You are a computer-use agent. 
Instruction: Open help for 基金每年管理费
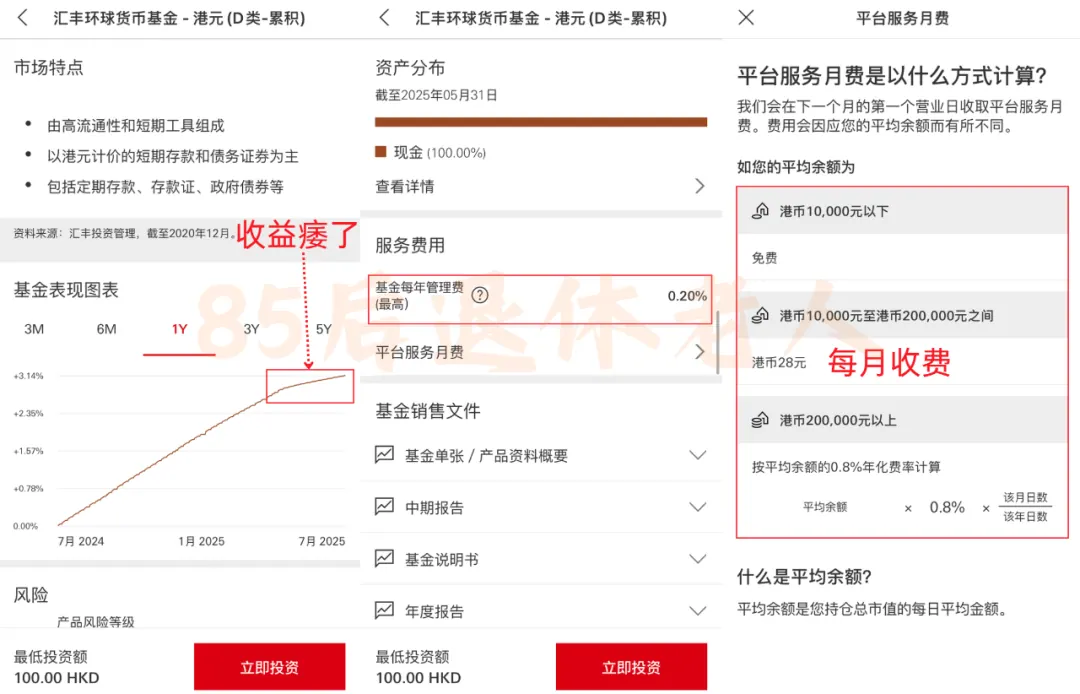(x=480, y=295)
